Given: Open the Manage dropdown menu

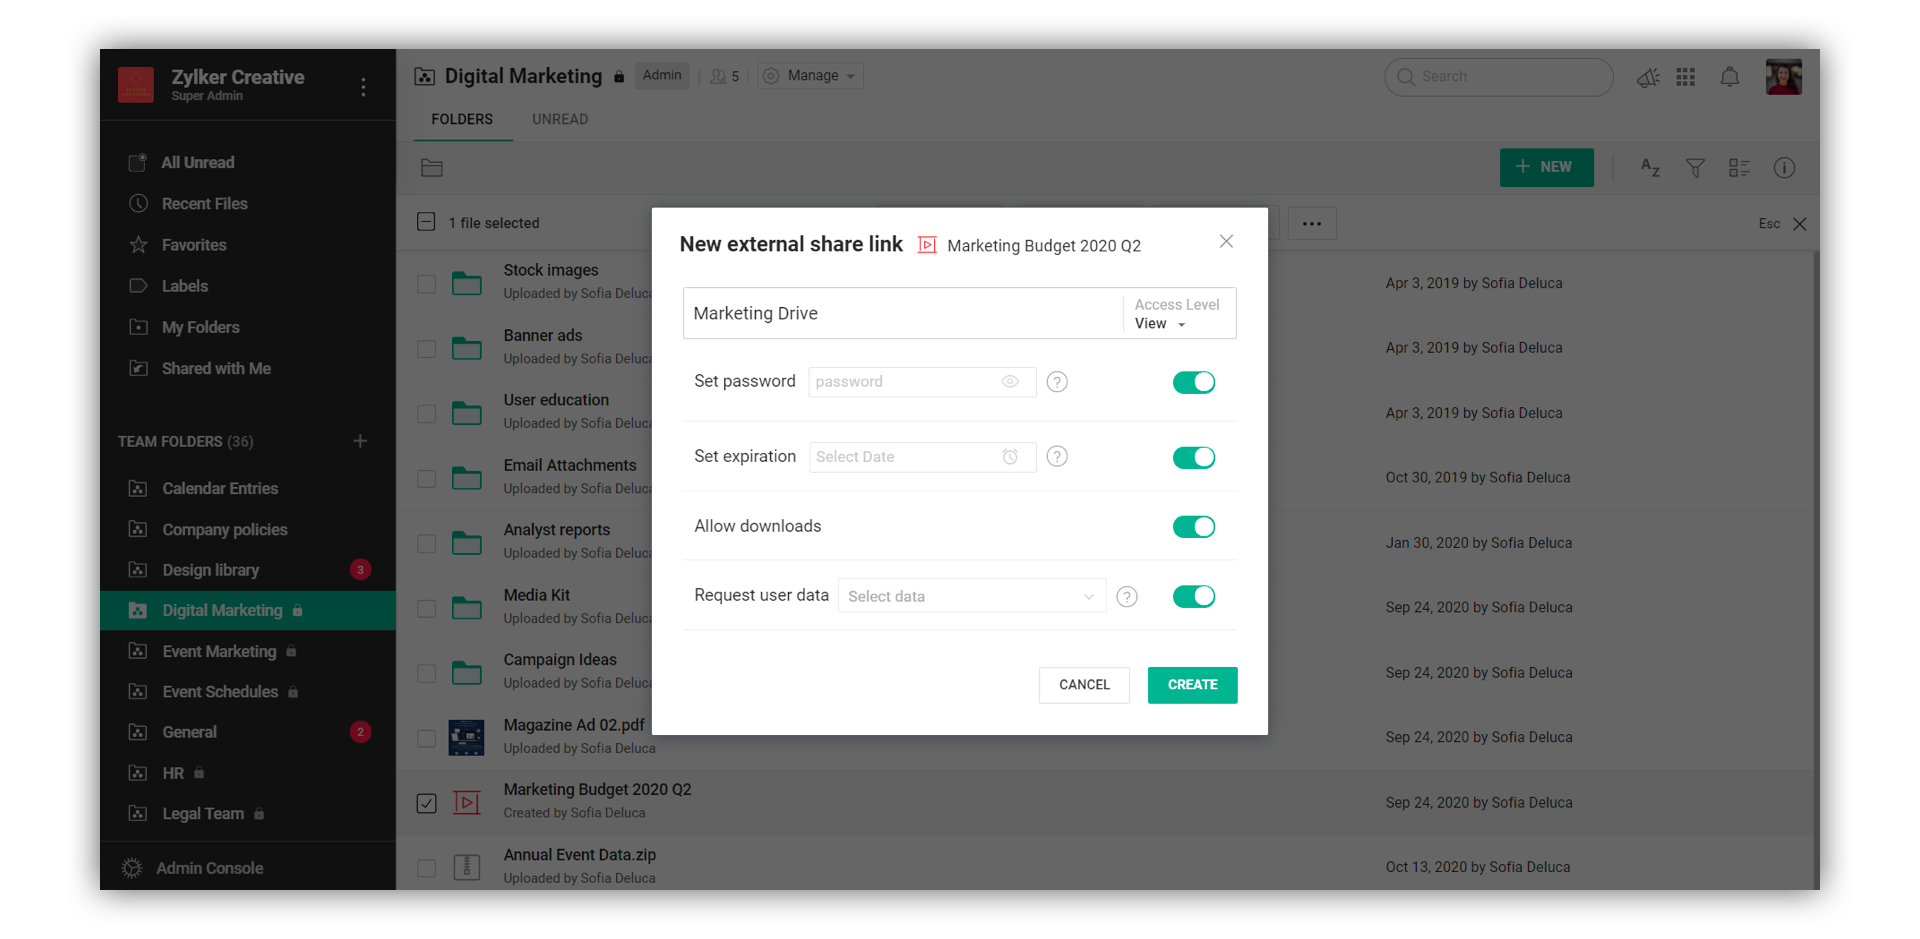Looking at the screenshot, I should 811,76.
